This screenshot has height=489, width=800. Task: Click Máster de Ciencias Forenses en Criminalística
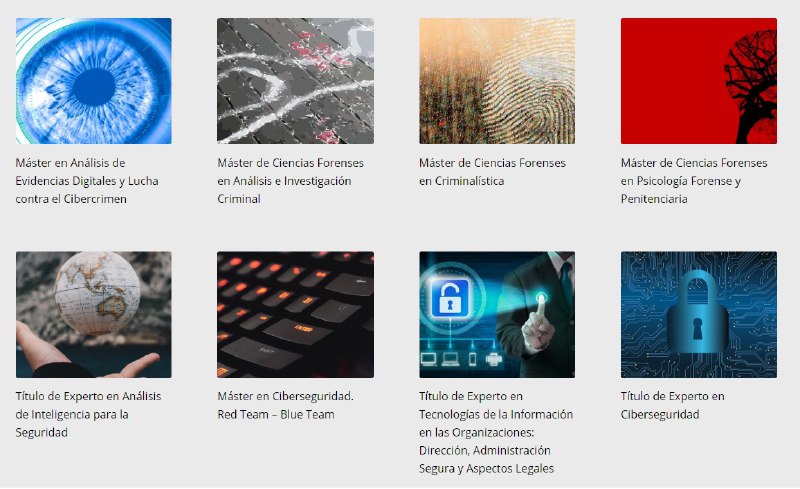tap(492, 172)
